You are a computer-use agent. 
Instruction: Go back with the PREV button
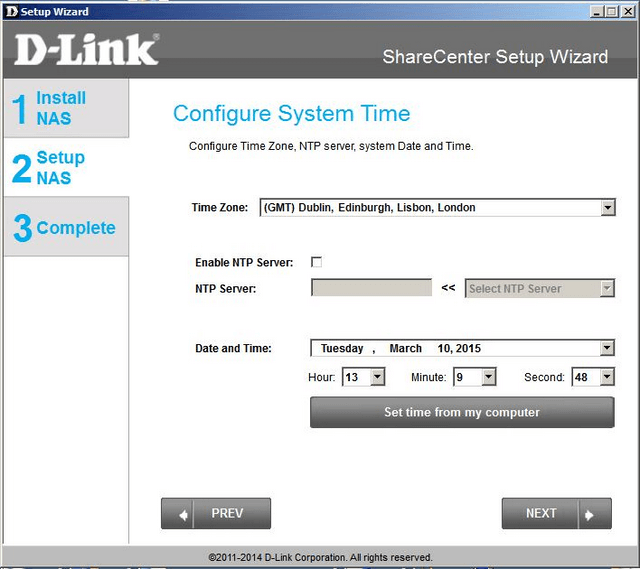(216, 513)
